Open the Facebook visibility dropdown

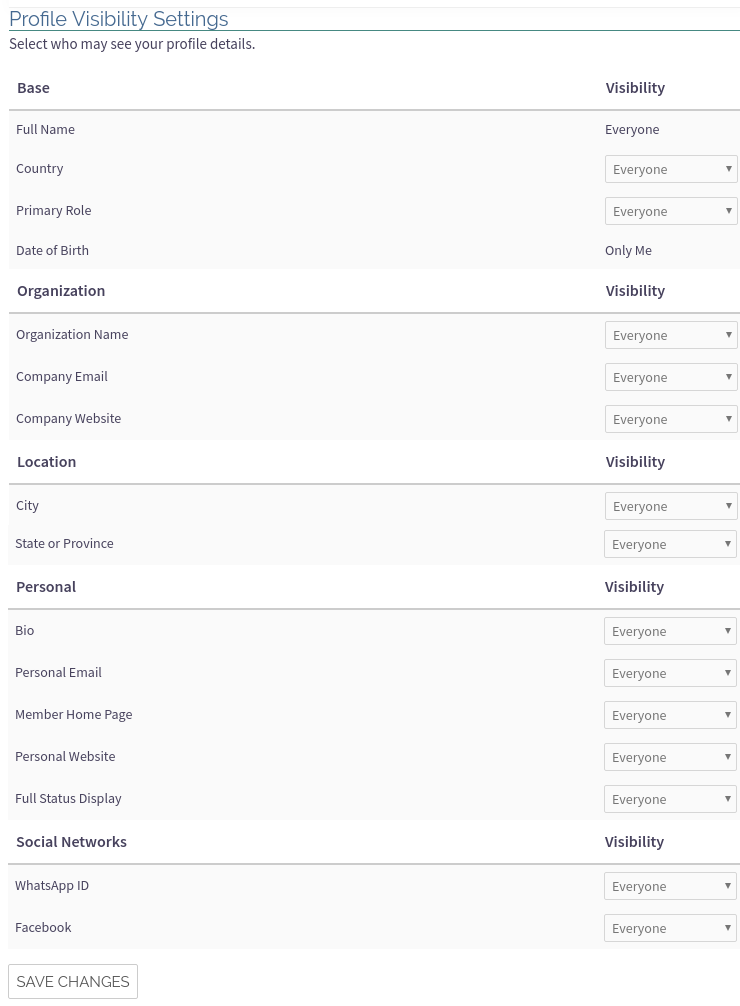pyautogui.click(x=670, y=927)
